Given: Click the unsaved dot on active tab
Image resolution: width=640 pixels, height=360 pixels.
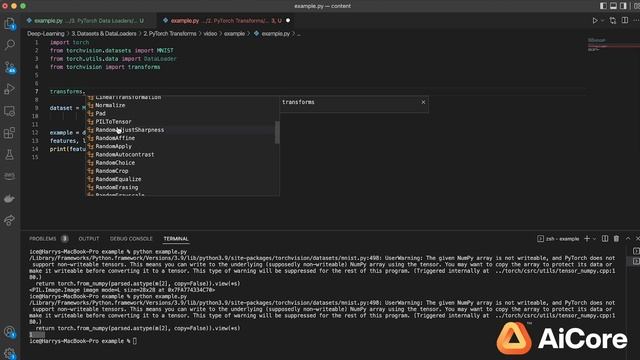Looking at the screenshot, I should 288,20.
